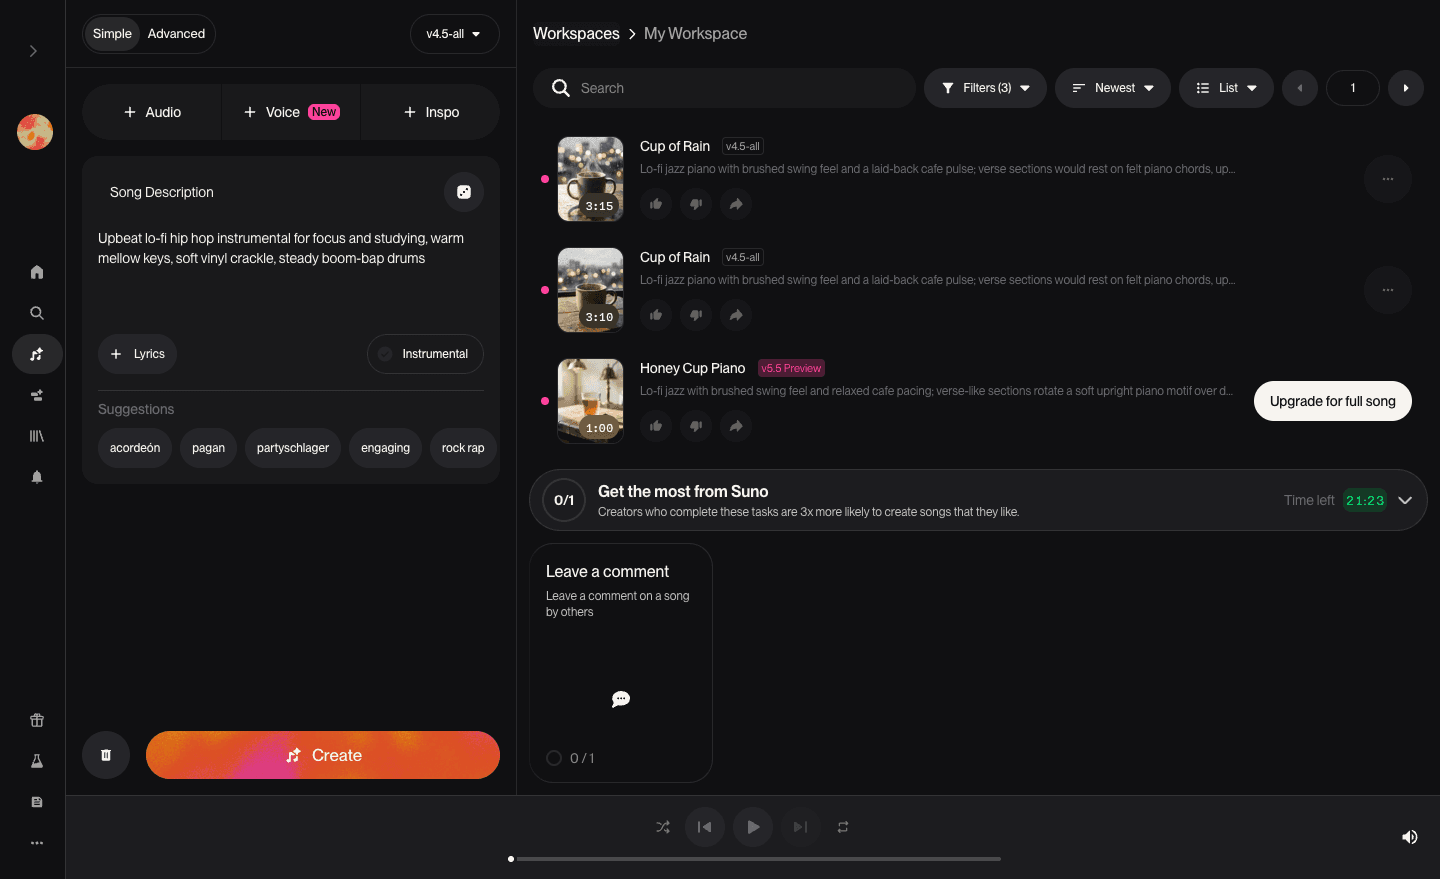
Task: Open the 3:10 Cup of Rain thumbnail
Action: pos(590,290)
